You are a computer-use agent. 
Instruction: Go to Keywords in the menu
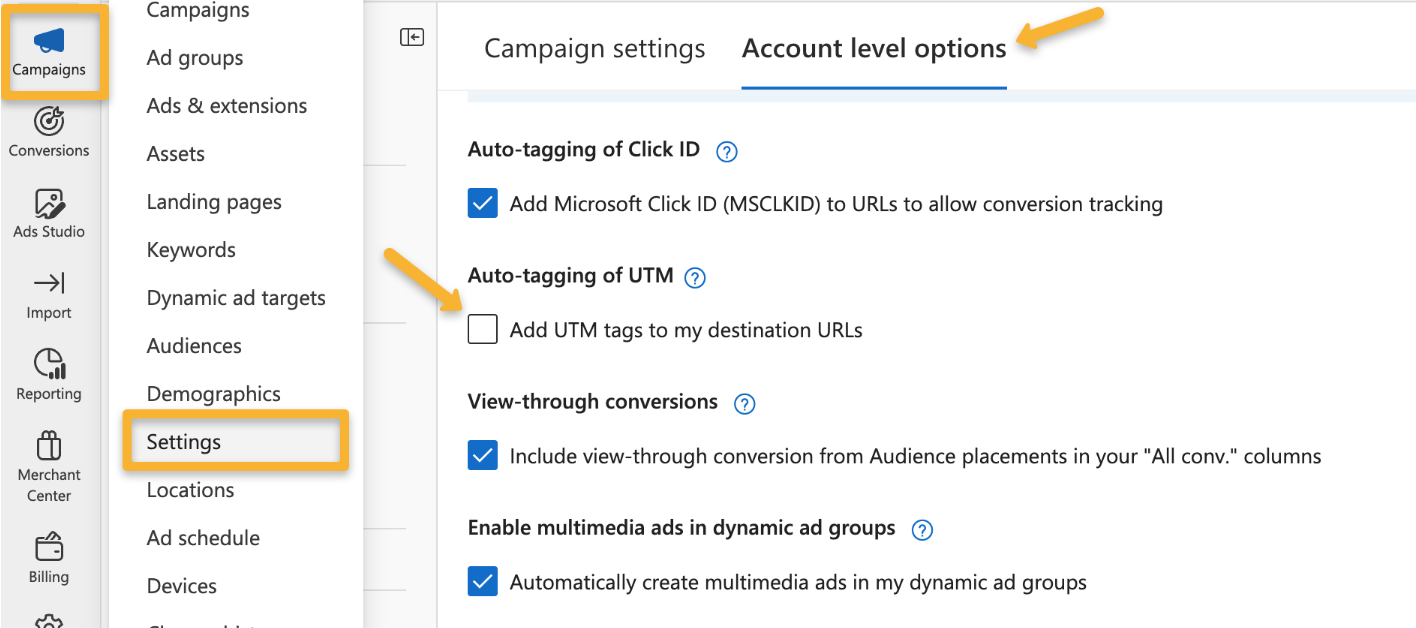point(191,250)
